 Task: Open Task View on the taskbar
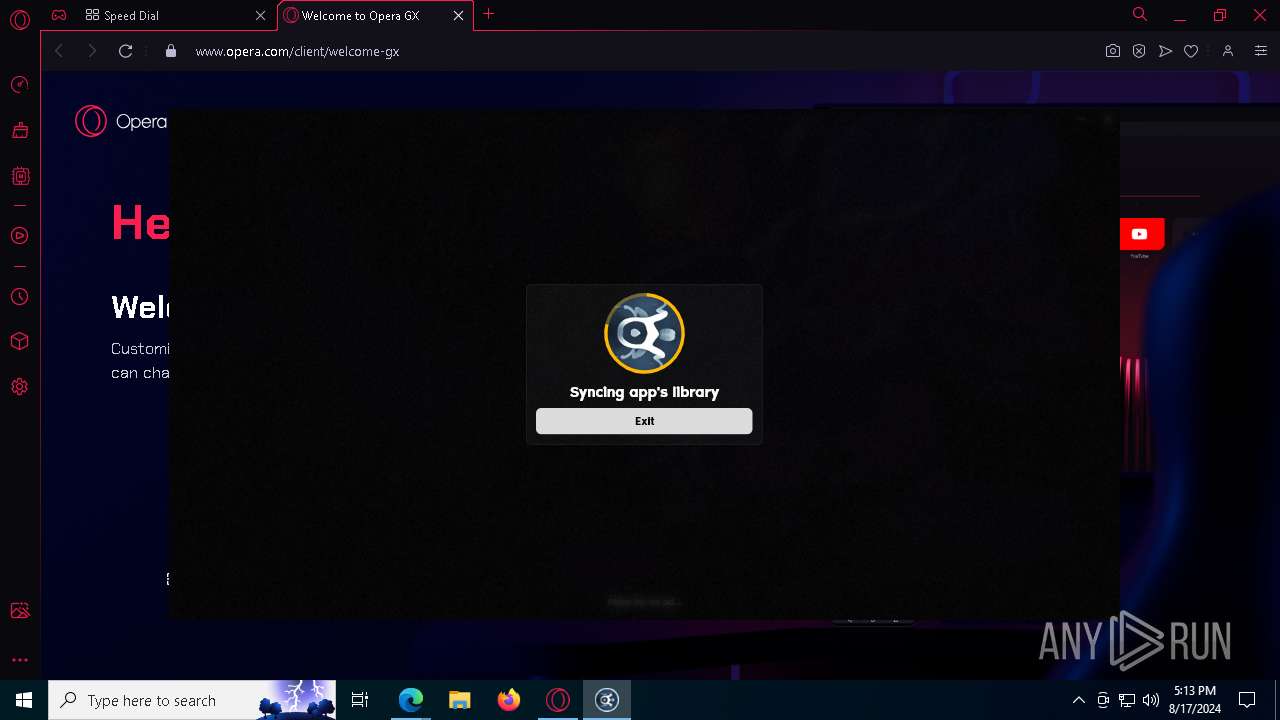click(x=360, y=700)
